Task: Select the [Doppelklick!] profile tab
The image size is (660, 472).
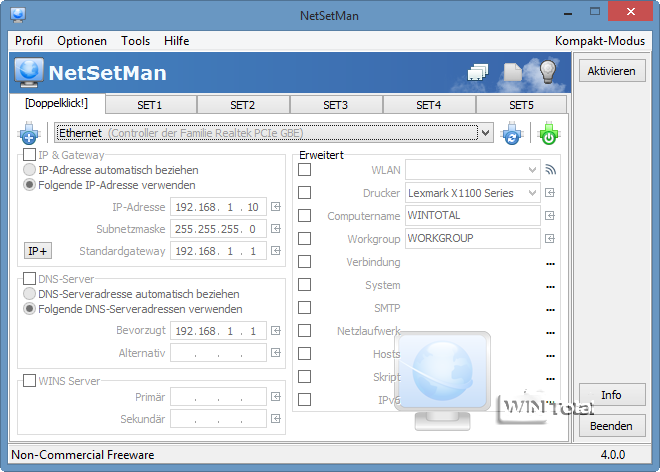Action: 57,104
